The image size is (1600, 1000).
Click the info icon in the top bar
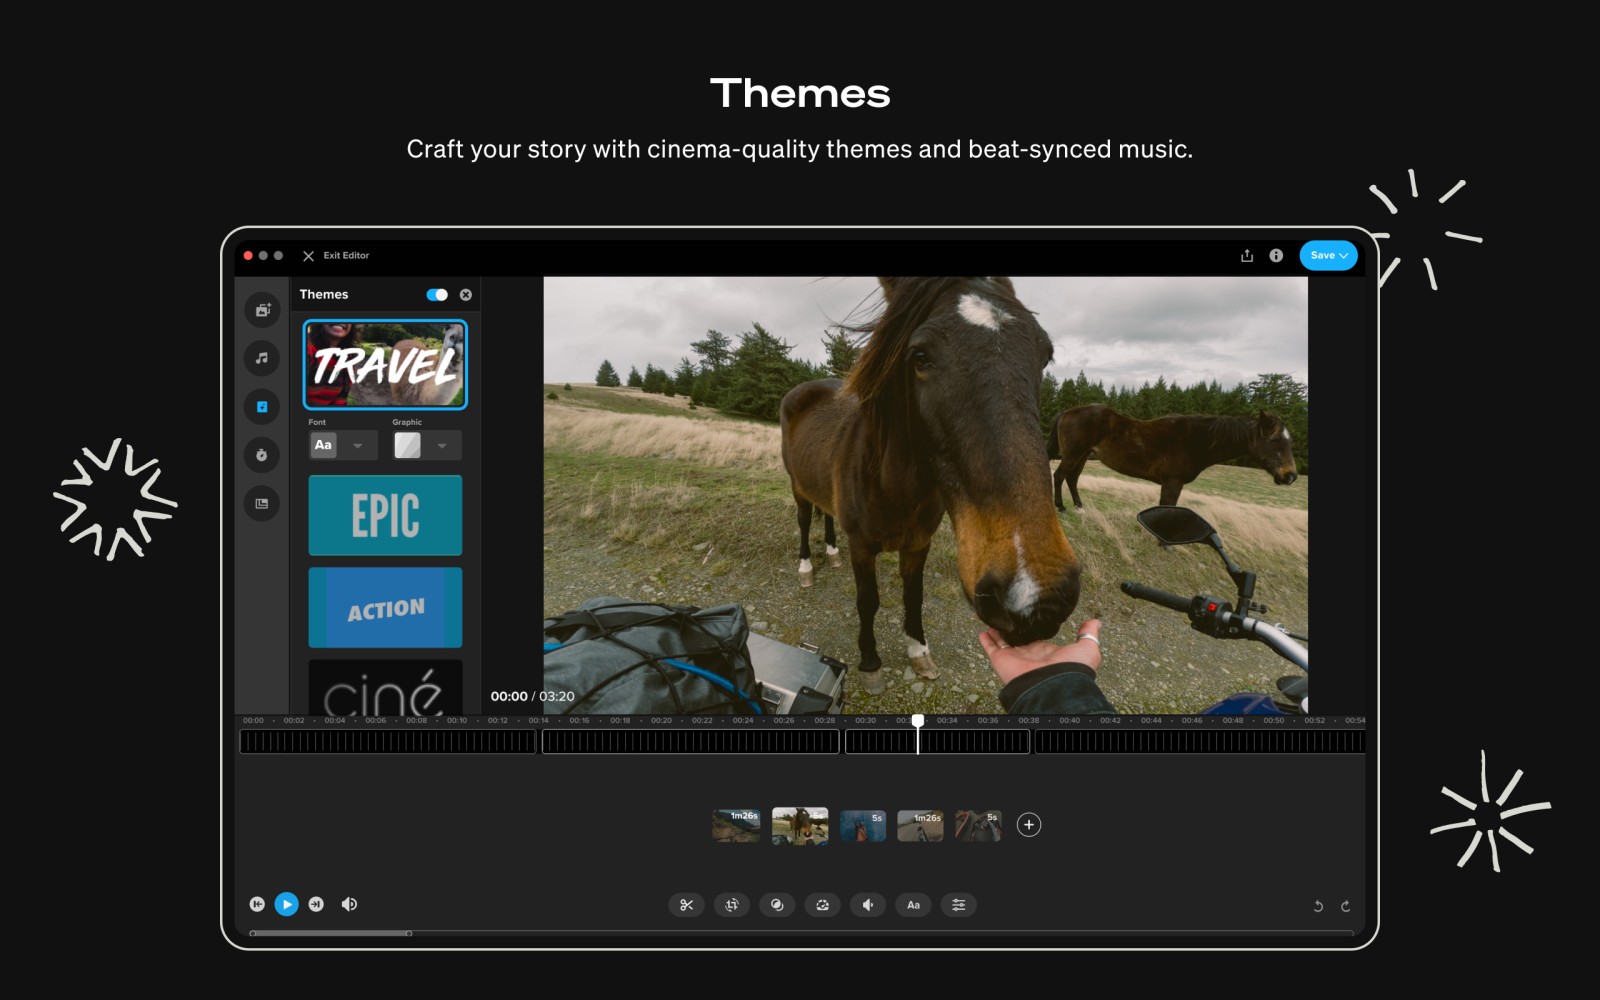click(x=1276, y=255)
